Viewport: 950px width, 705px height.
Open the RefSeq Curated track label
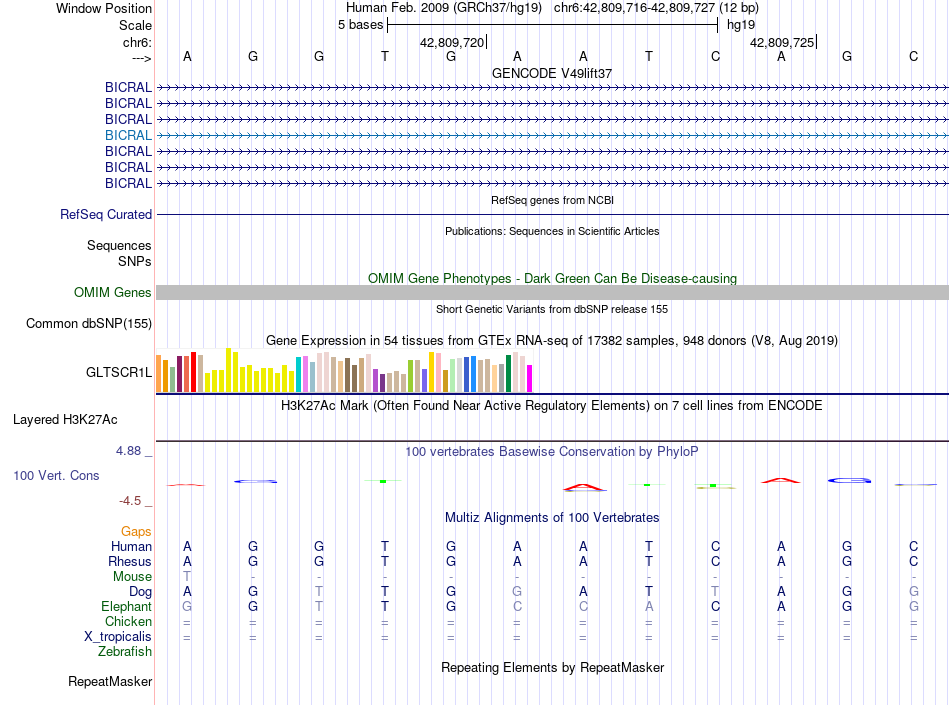click(106, 214)
